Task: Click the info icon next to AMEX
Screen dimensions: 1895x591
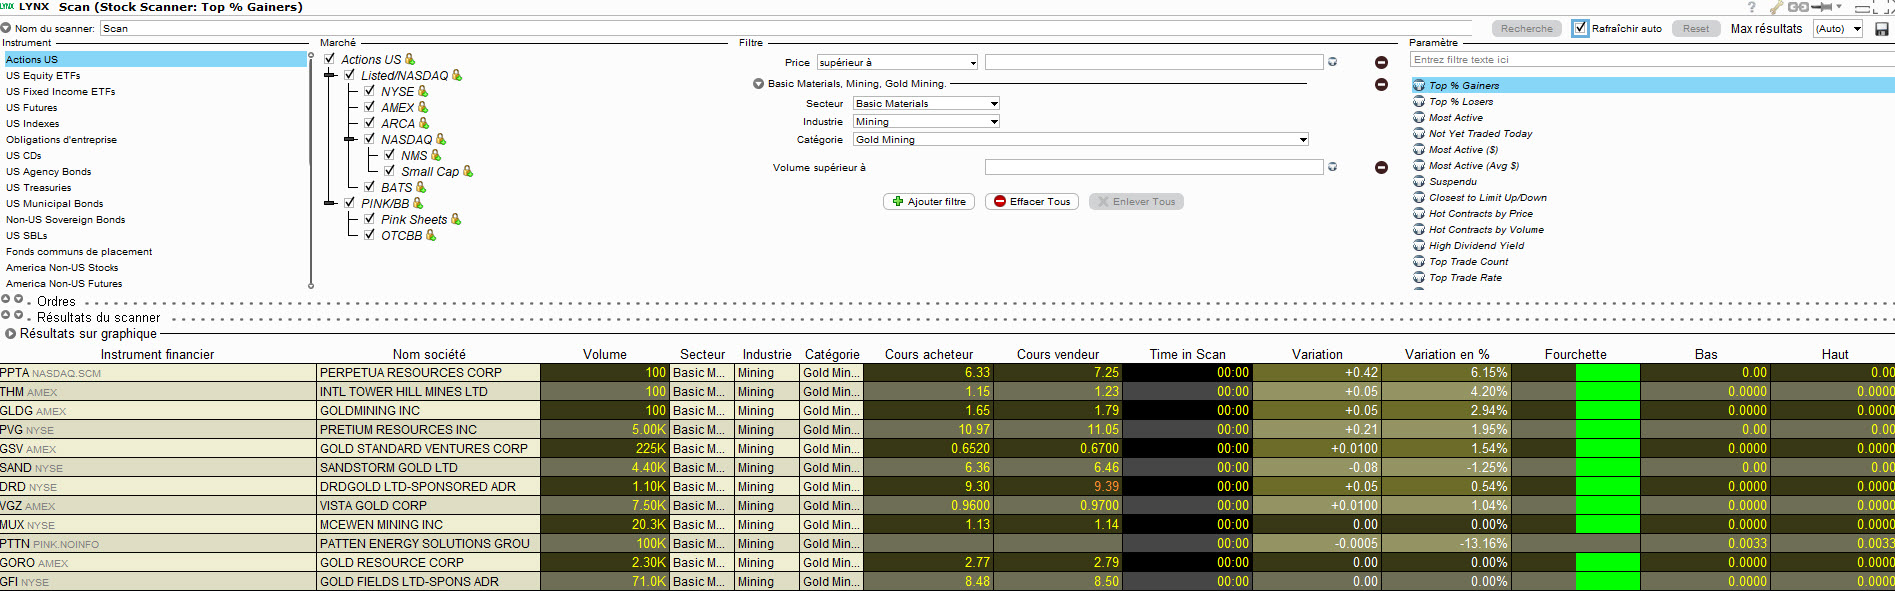Action: 423,107
